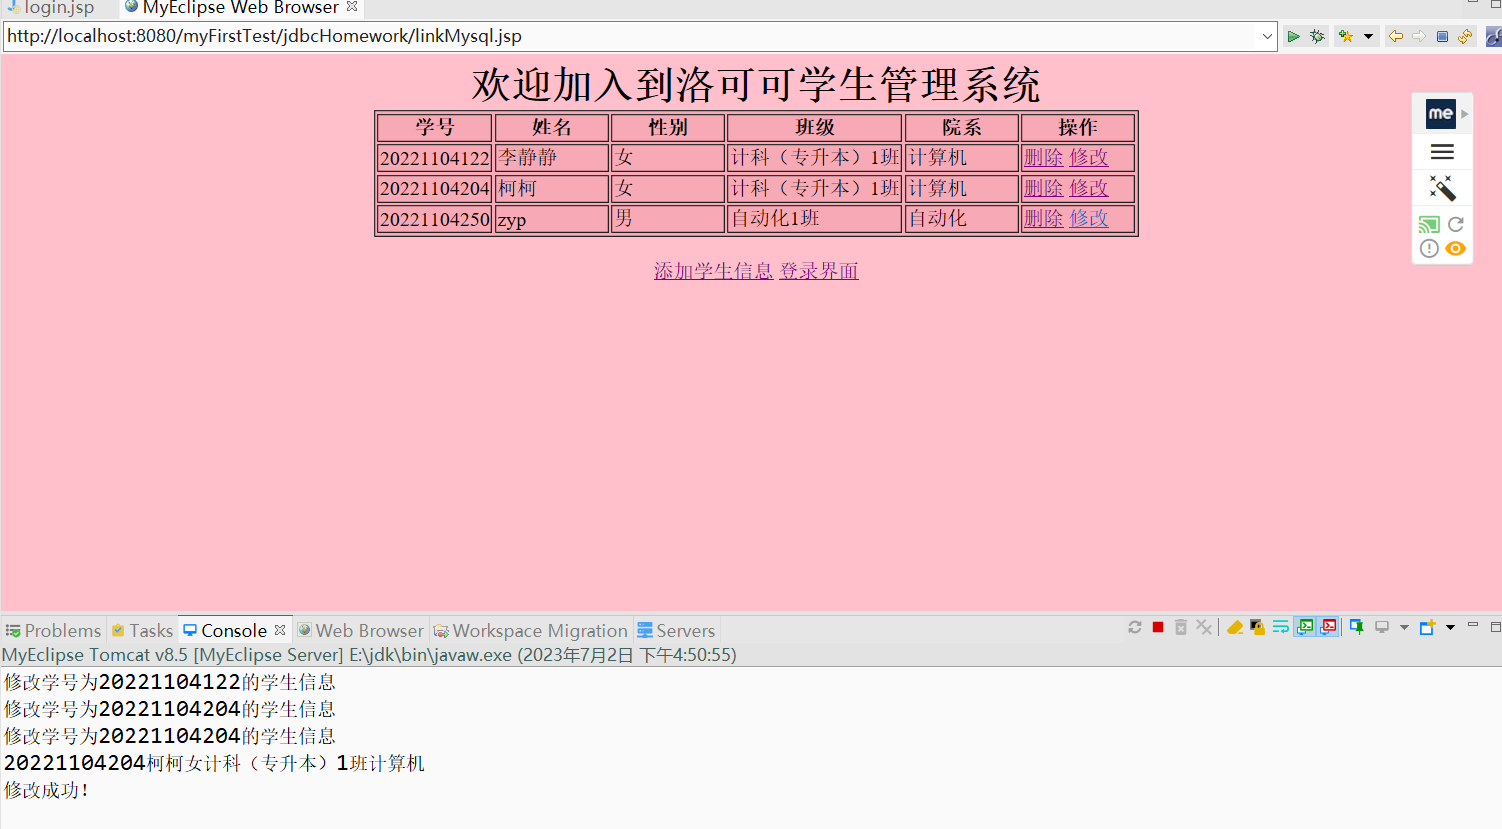Open the Tasks view tab
1502x829 pixels.
coord(142,630)
